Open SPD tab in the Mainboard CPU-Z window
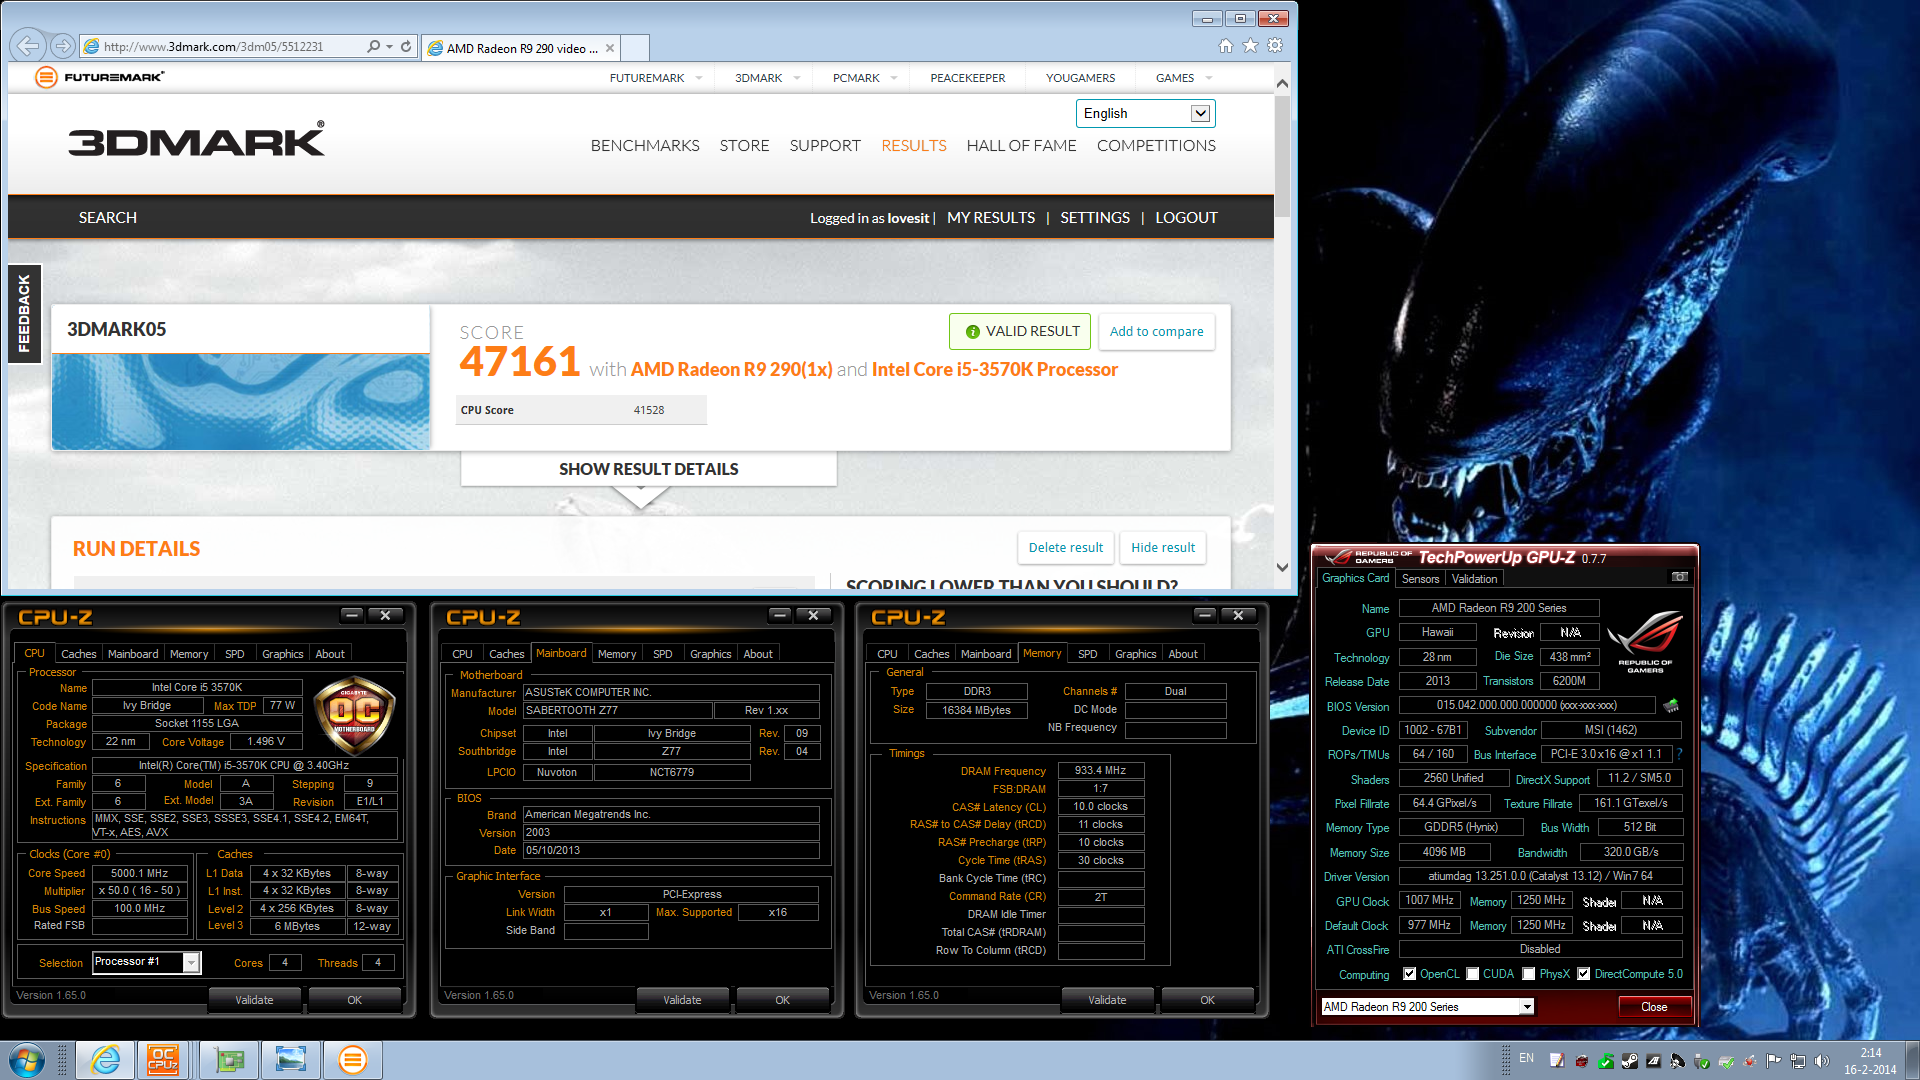Screen dimensions: 1920x1080 (x=662, y=654)
